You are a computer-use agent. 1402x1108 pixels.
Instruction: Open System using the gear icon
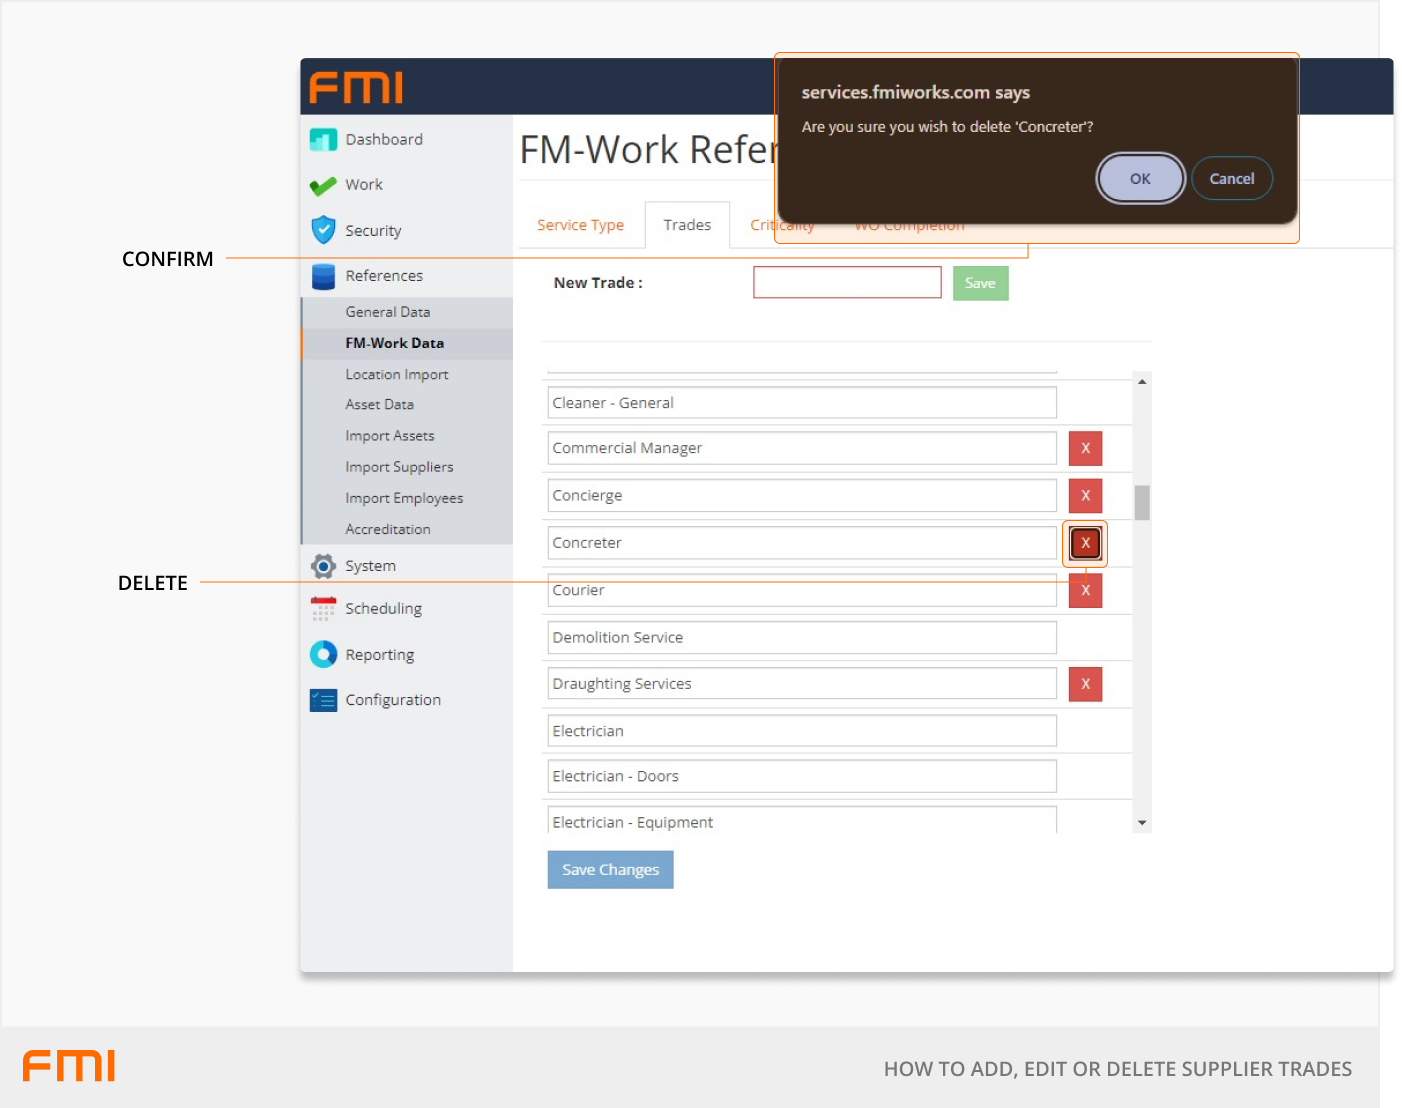(323, 566)
